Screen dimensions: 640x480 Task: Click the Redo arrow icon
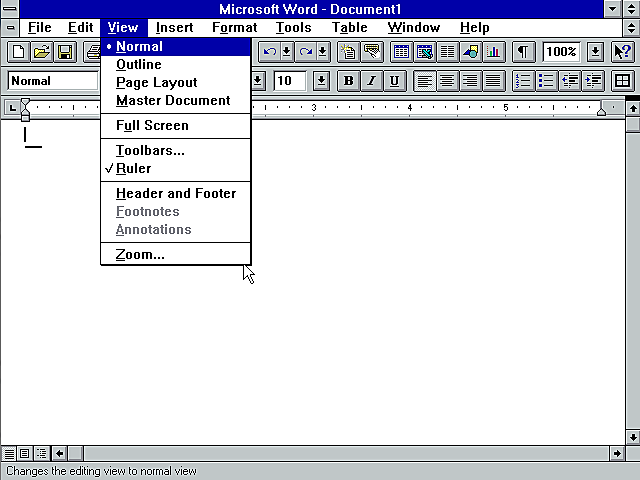tap(305, 52)
